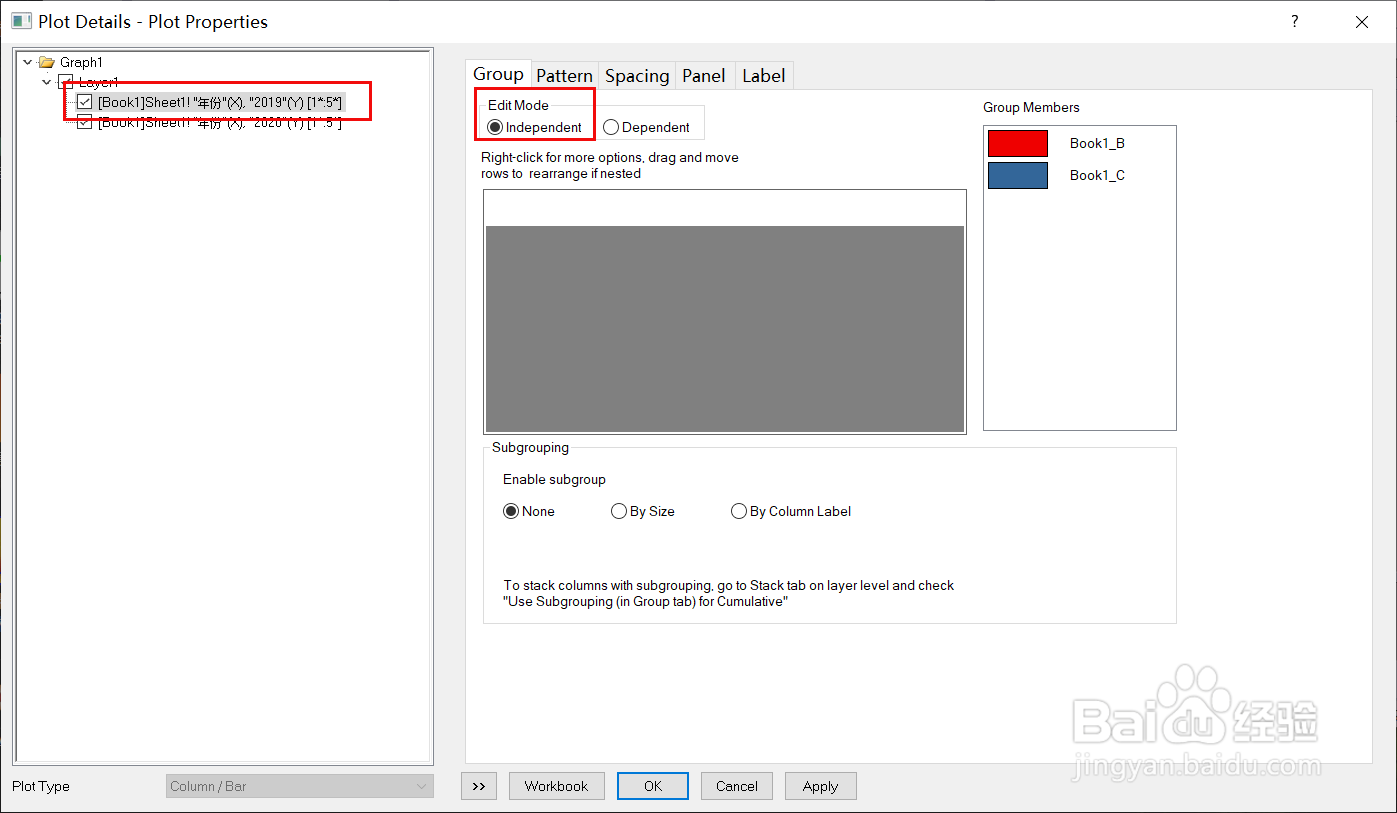The image size is (1397, 813).
Task: Select Dependent edit mode
Action: [647, 127]
